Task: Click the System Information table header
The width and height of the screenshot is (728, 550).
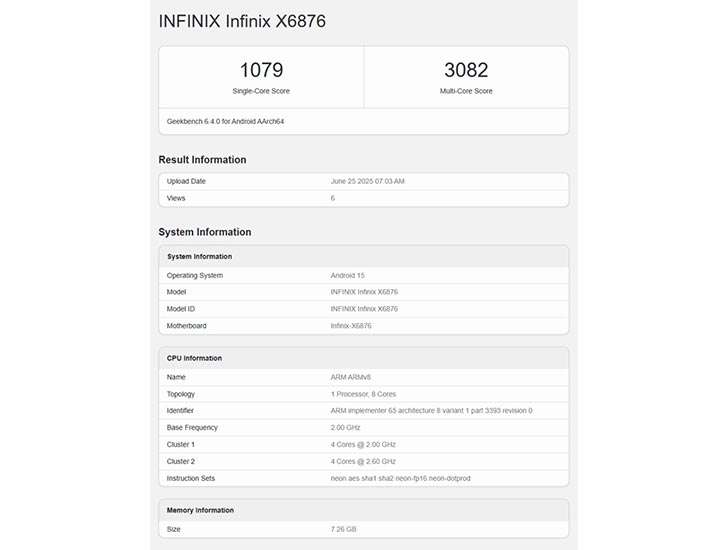Action: 200,256
